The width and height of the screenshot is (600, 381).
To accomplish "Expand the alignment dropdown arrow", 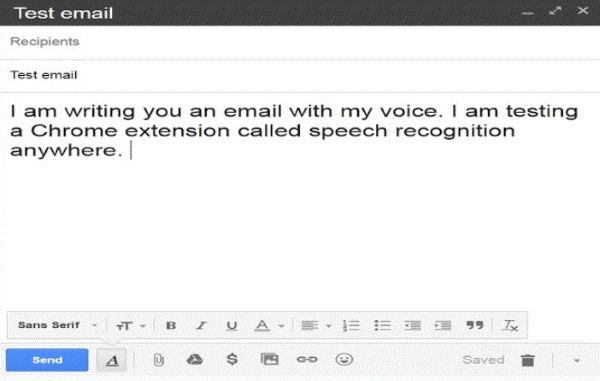I will (x=328, y=326).
